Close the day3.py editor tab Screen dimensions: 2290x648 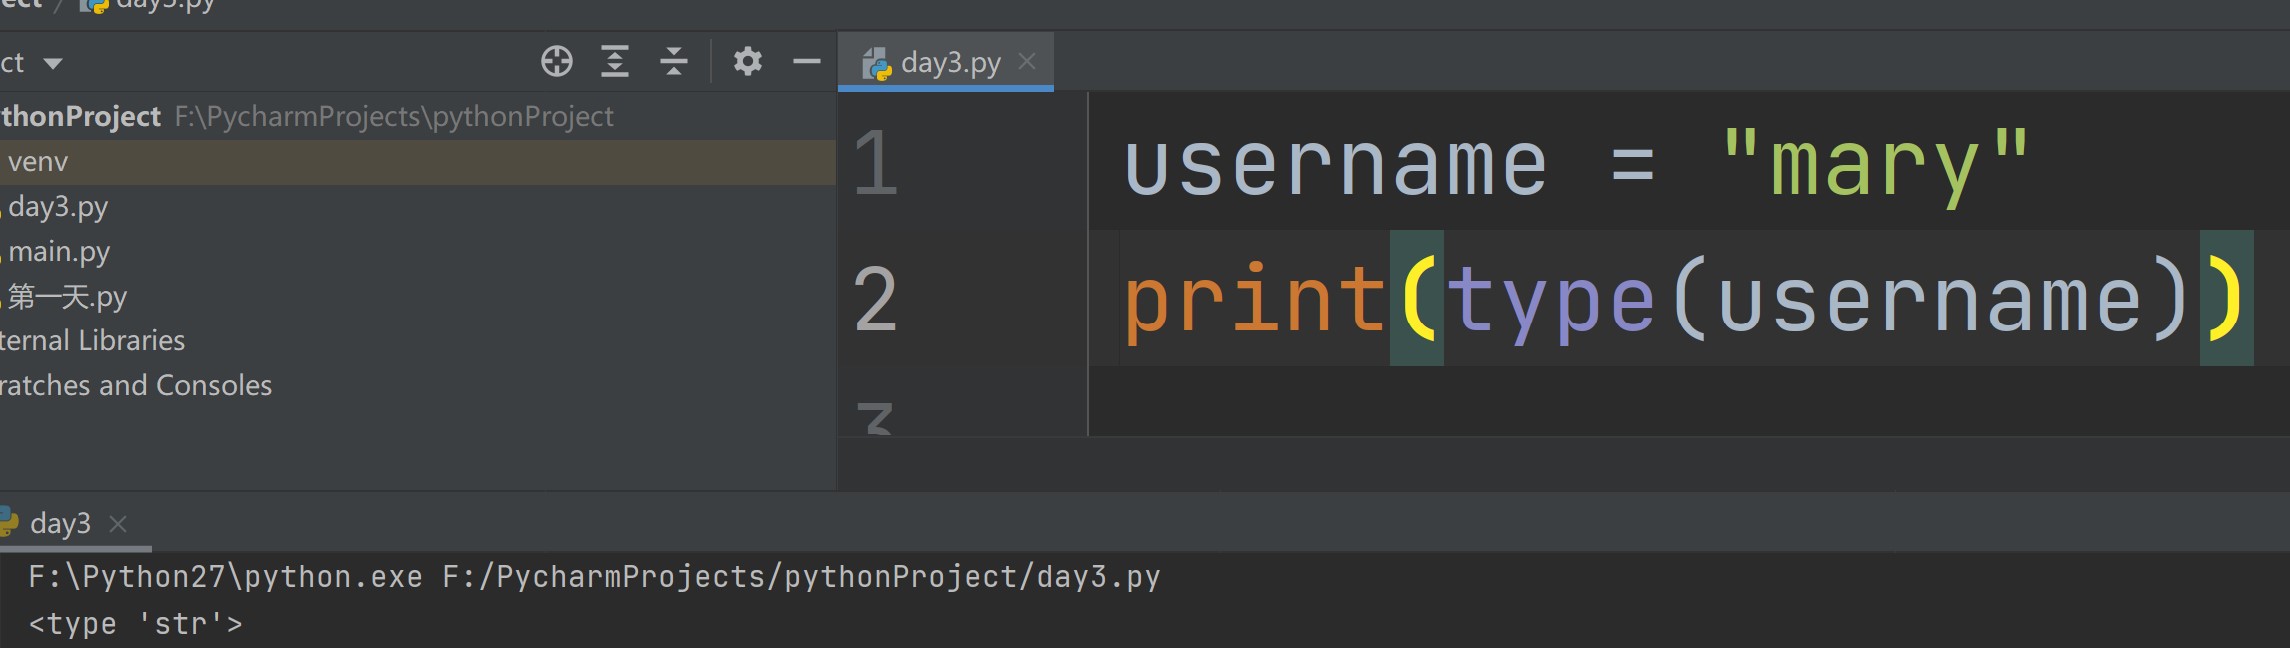pyautogui.click(x=1027, y=62)
